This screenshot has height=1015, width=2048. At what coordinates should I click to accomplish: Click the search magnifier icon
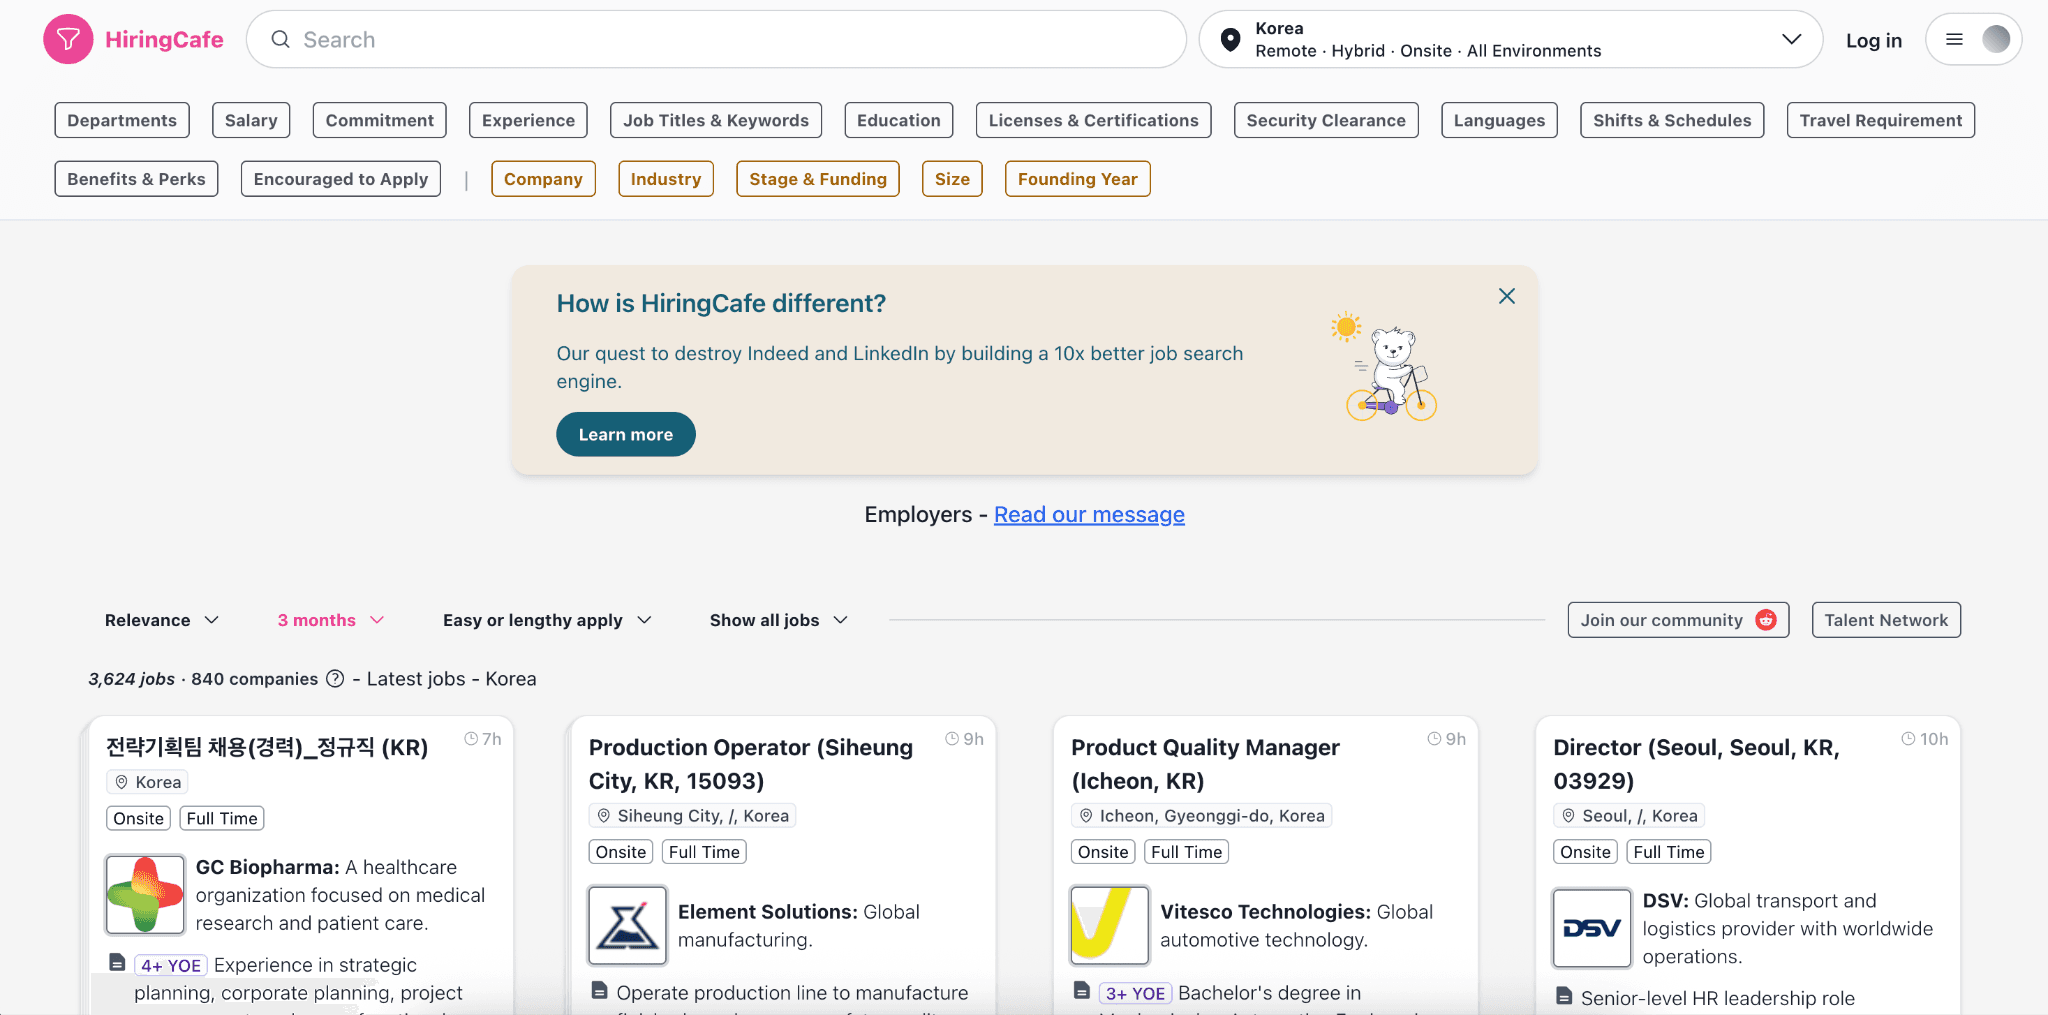(x=281, y=39)
